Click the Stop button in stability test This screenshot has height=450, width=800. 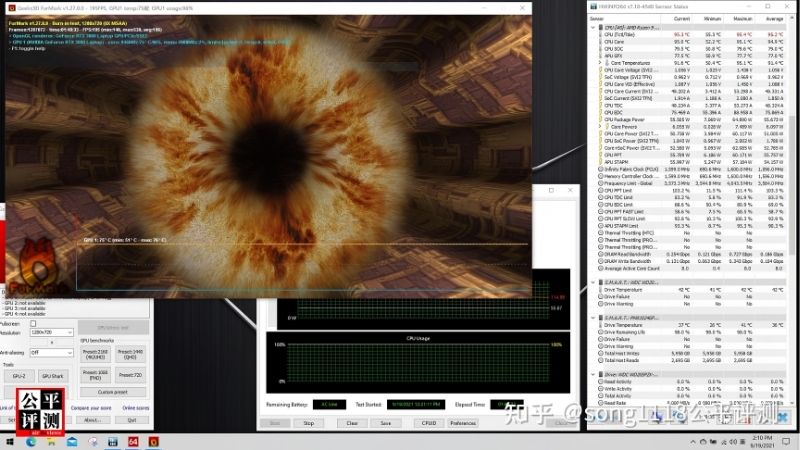click(309, 423)
